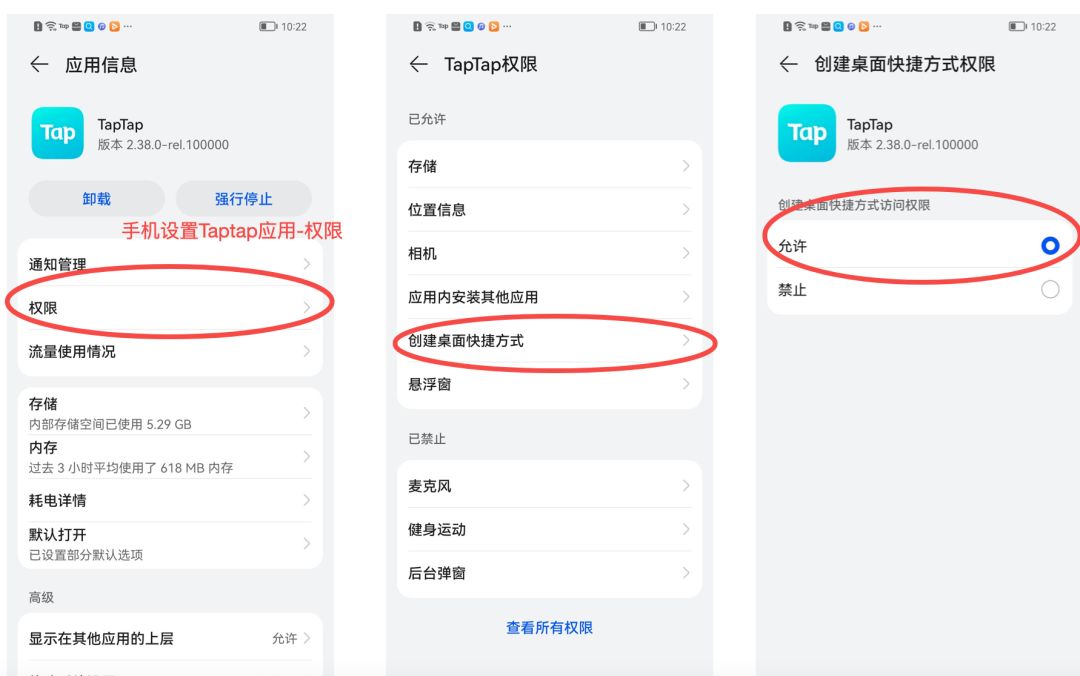Open 悬浮窗 permission
Viewport: 1080px width, 676px height.
click(549, 384)
